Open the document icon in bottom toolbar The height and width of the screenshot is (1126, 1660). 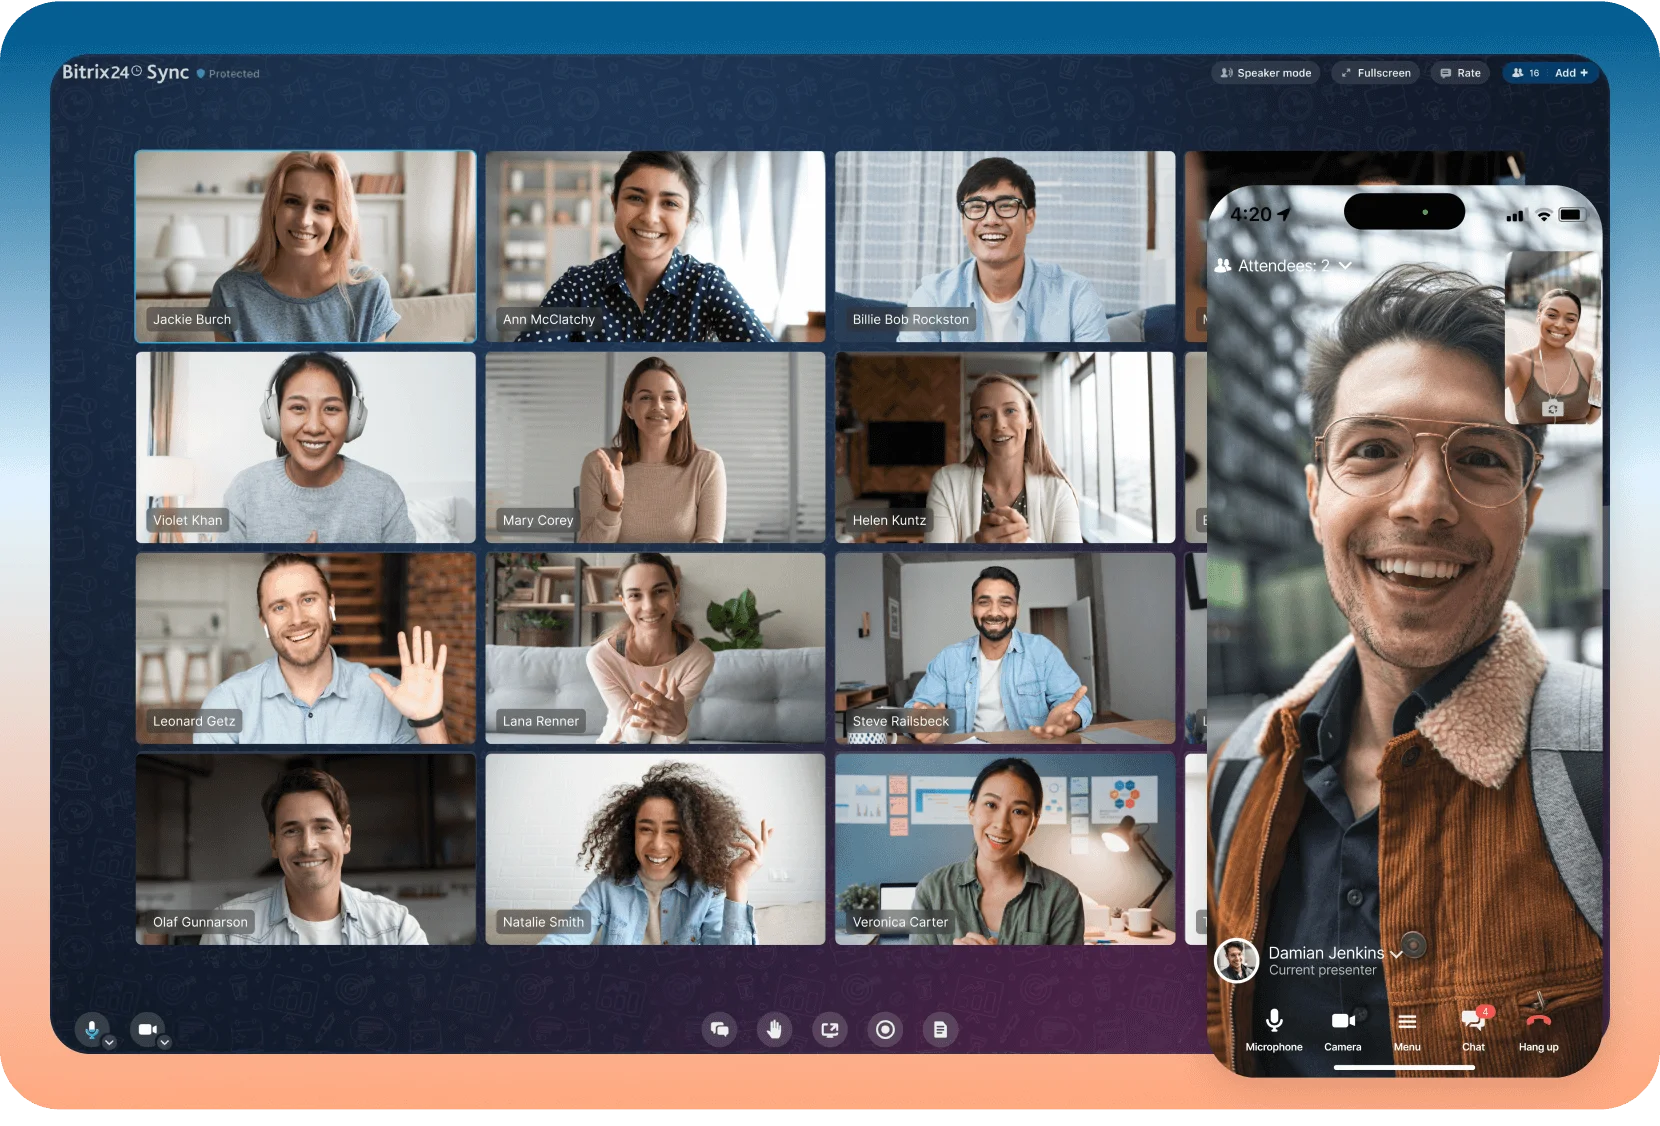click(x=940, y=1029)
